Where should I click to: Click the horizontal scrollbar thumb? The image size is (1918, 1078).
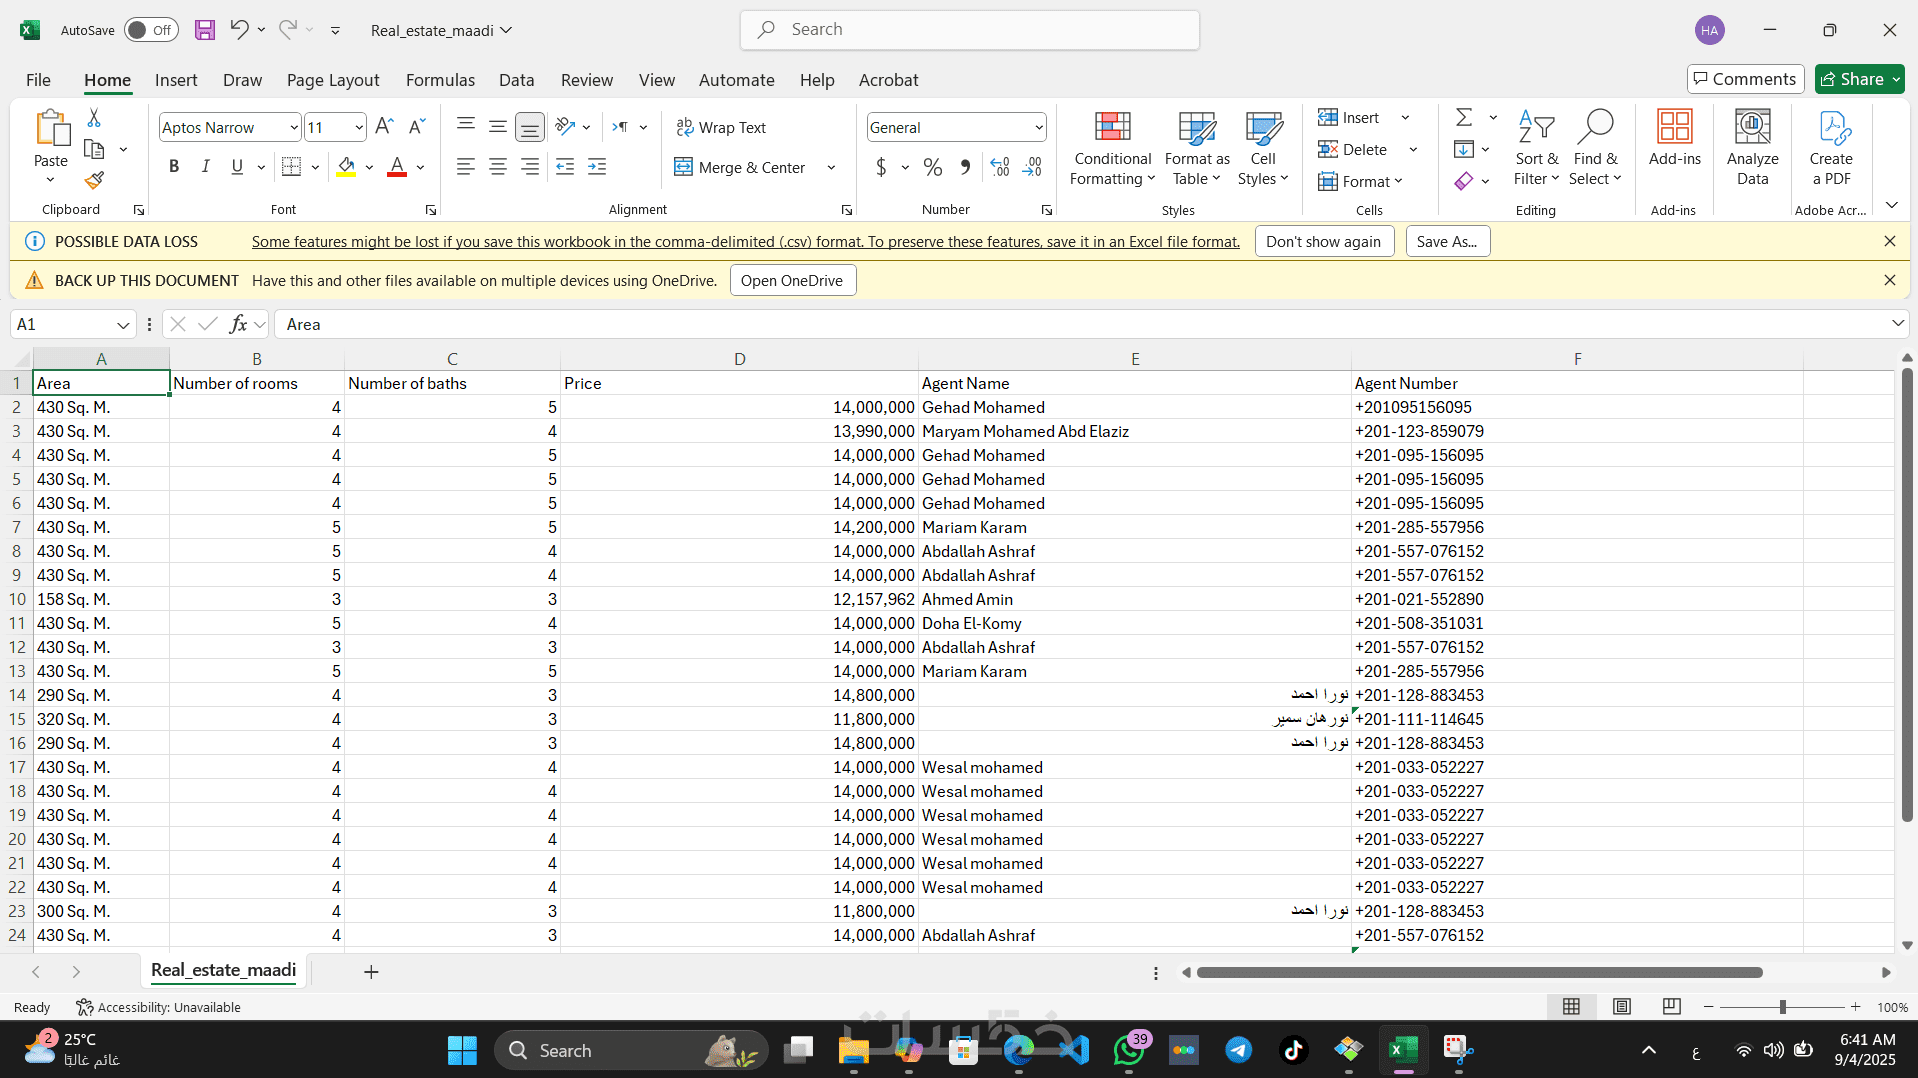point(1479,972)
